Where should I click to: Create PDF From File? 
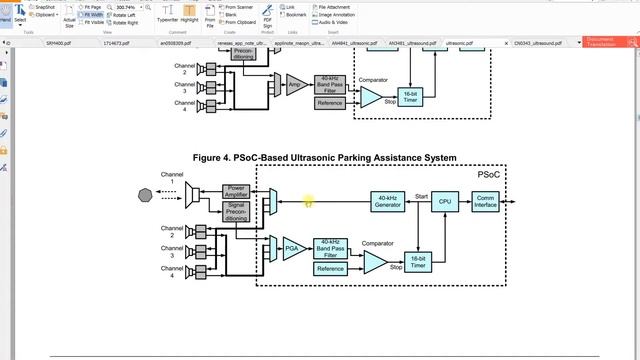[210, 16]
